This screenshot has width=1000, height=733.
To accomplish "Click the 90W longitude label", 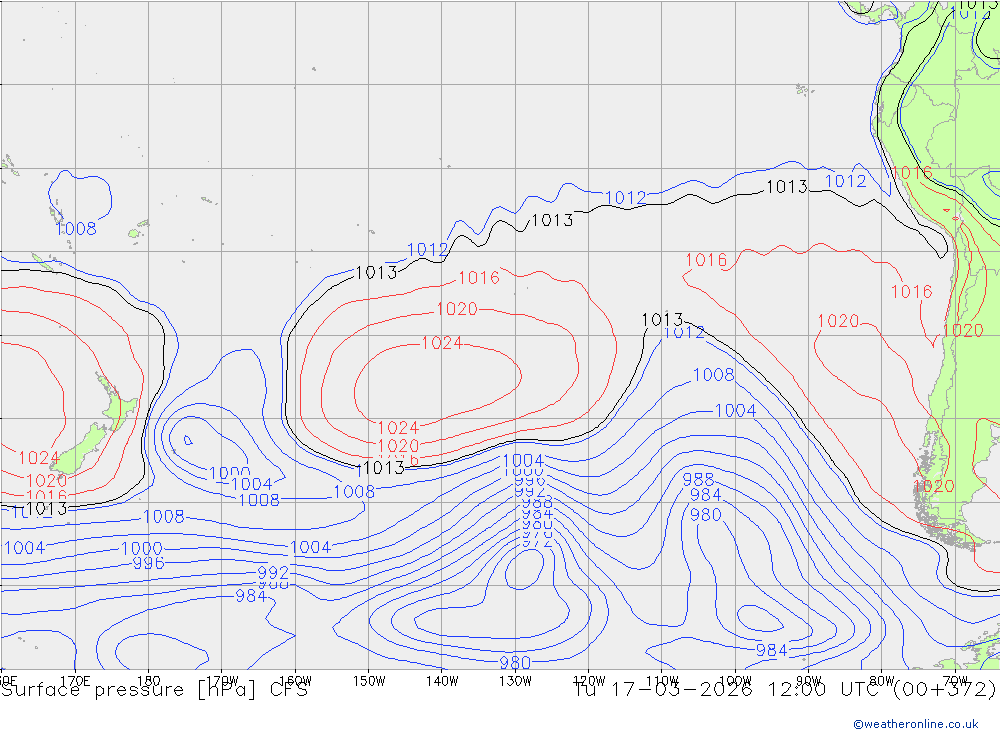I will point(809,681).
